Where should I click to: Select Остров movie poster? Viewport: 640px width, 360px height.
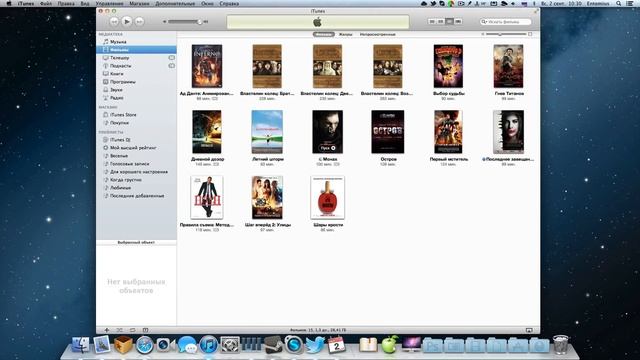click(x=388, y=132)
